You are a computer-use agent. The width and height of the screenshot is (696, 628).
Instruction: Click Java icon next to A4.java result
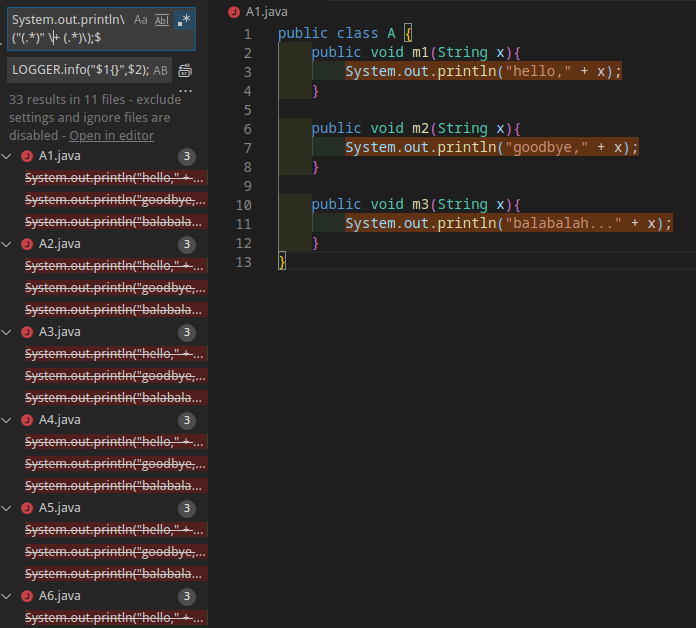(27, 420)
